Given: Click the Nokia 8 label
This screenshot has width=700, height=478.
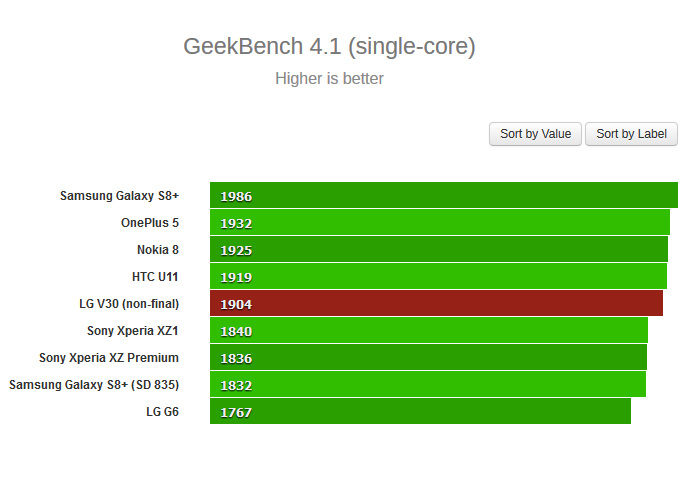Looking at the screenshot, I should pos(158,250).
